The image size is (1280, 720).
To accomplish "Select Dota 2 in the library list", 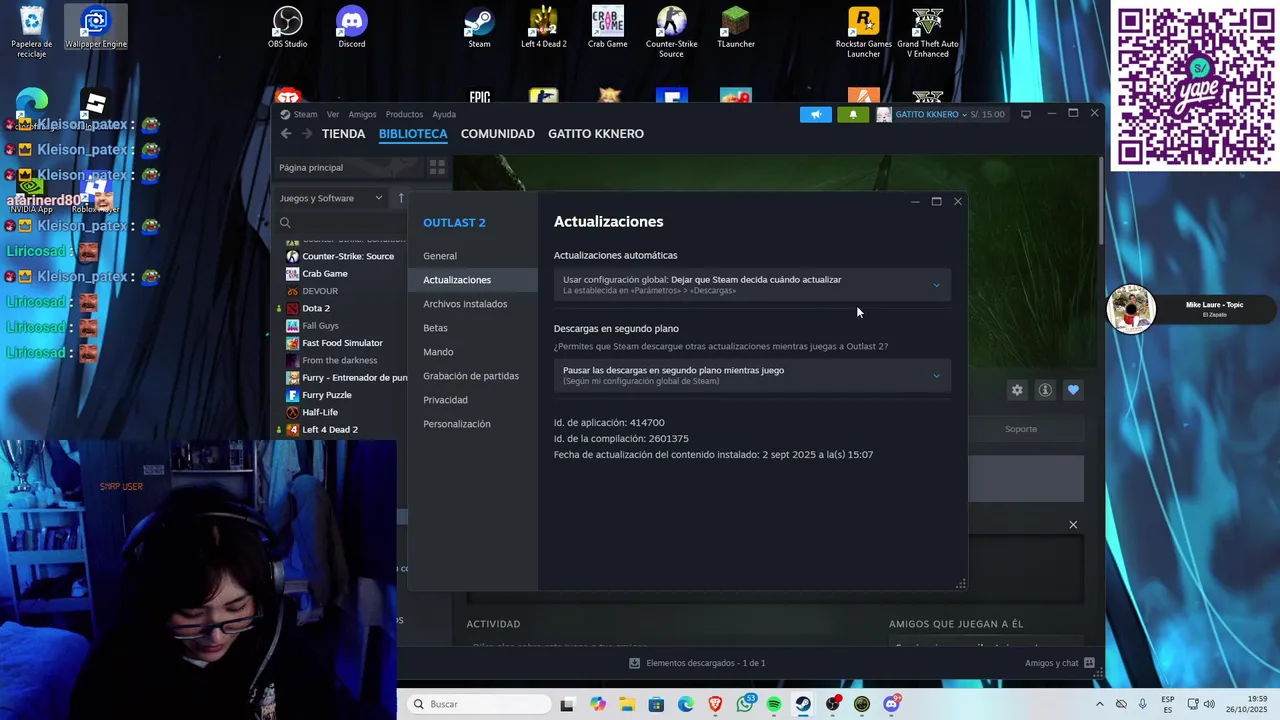I will point(316,308).
